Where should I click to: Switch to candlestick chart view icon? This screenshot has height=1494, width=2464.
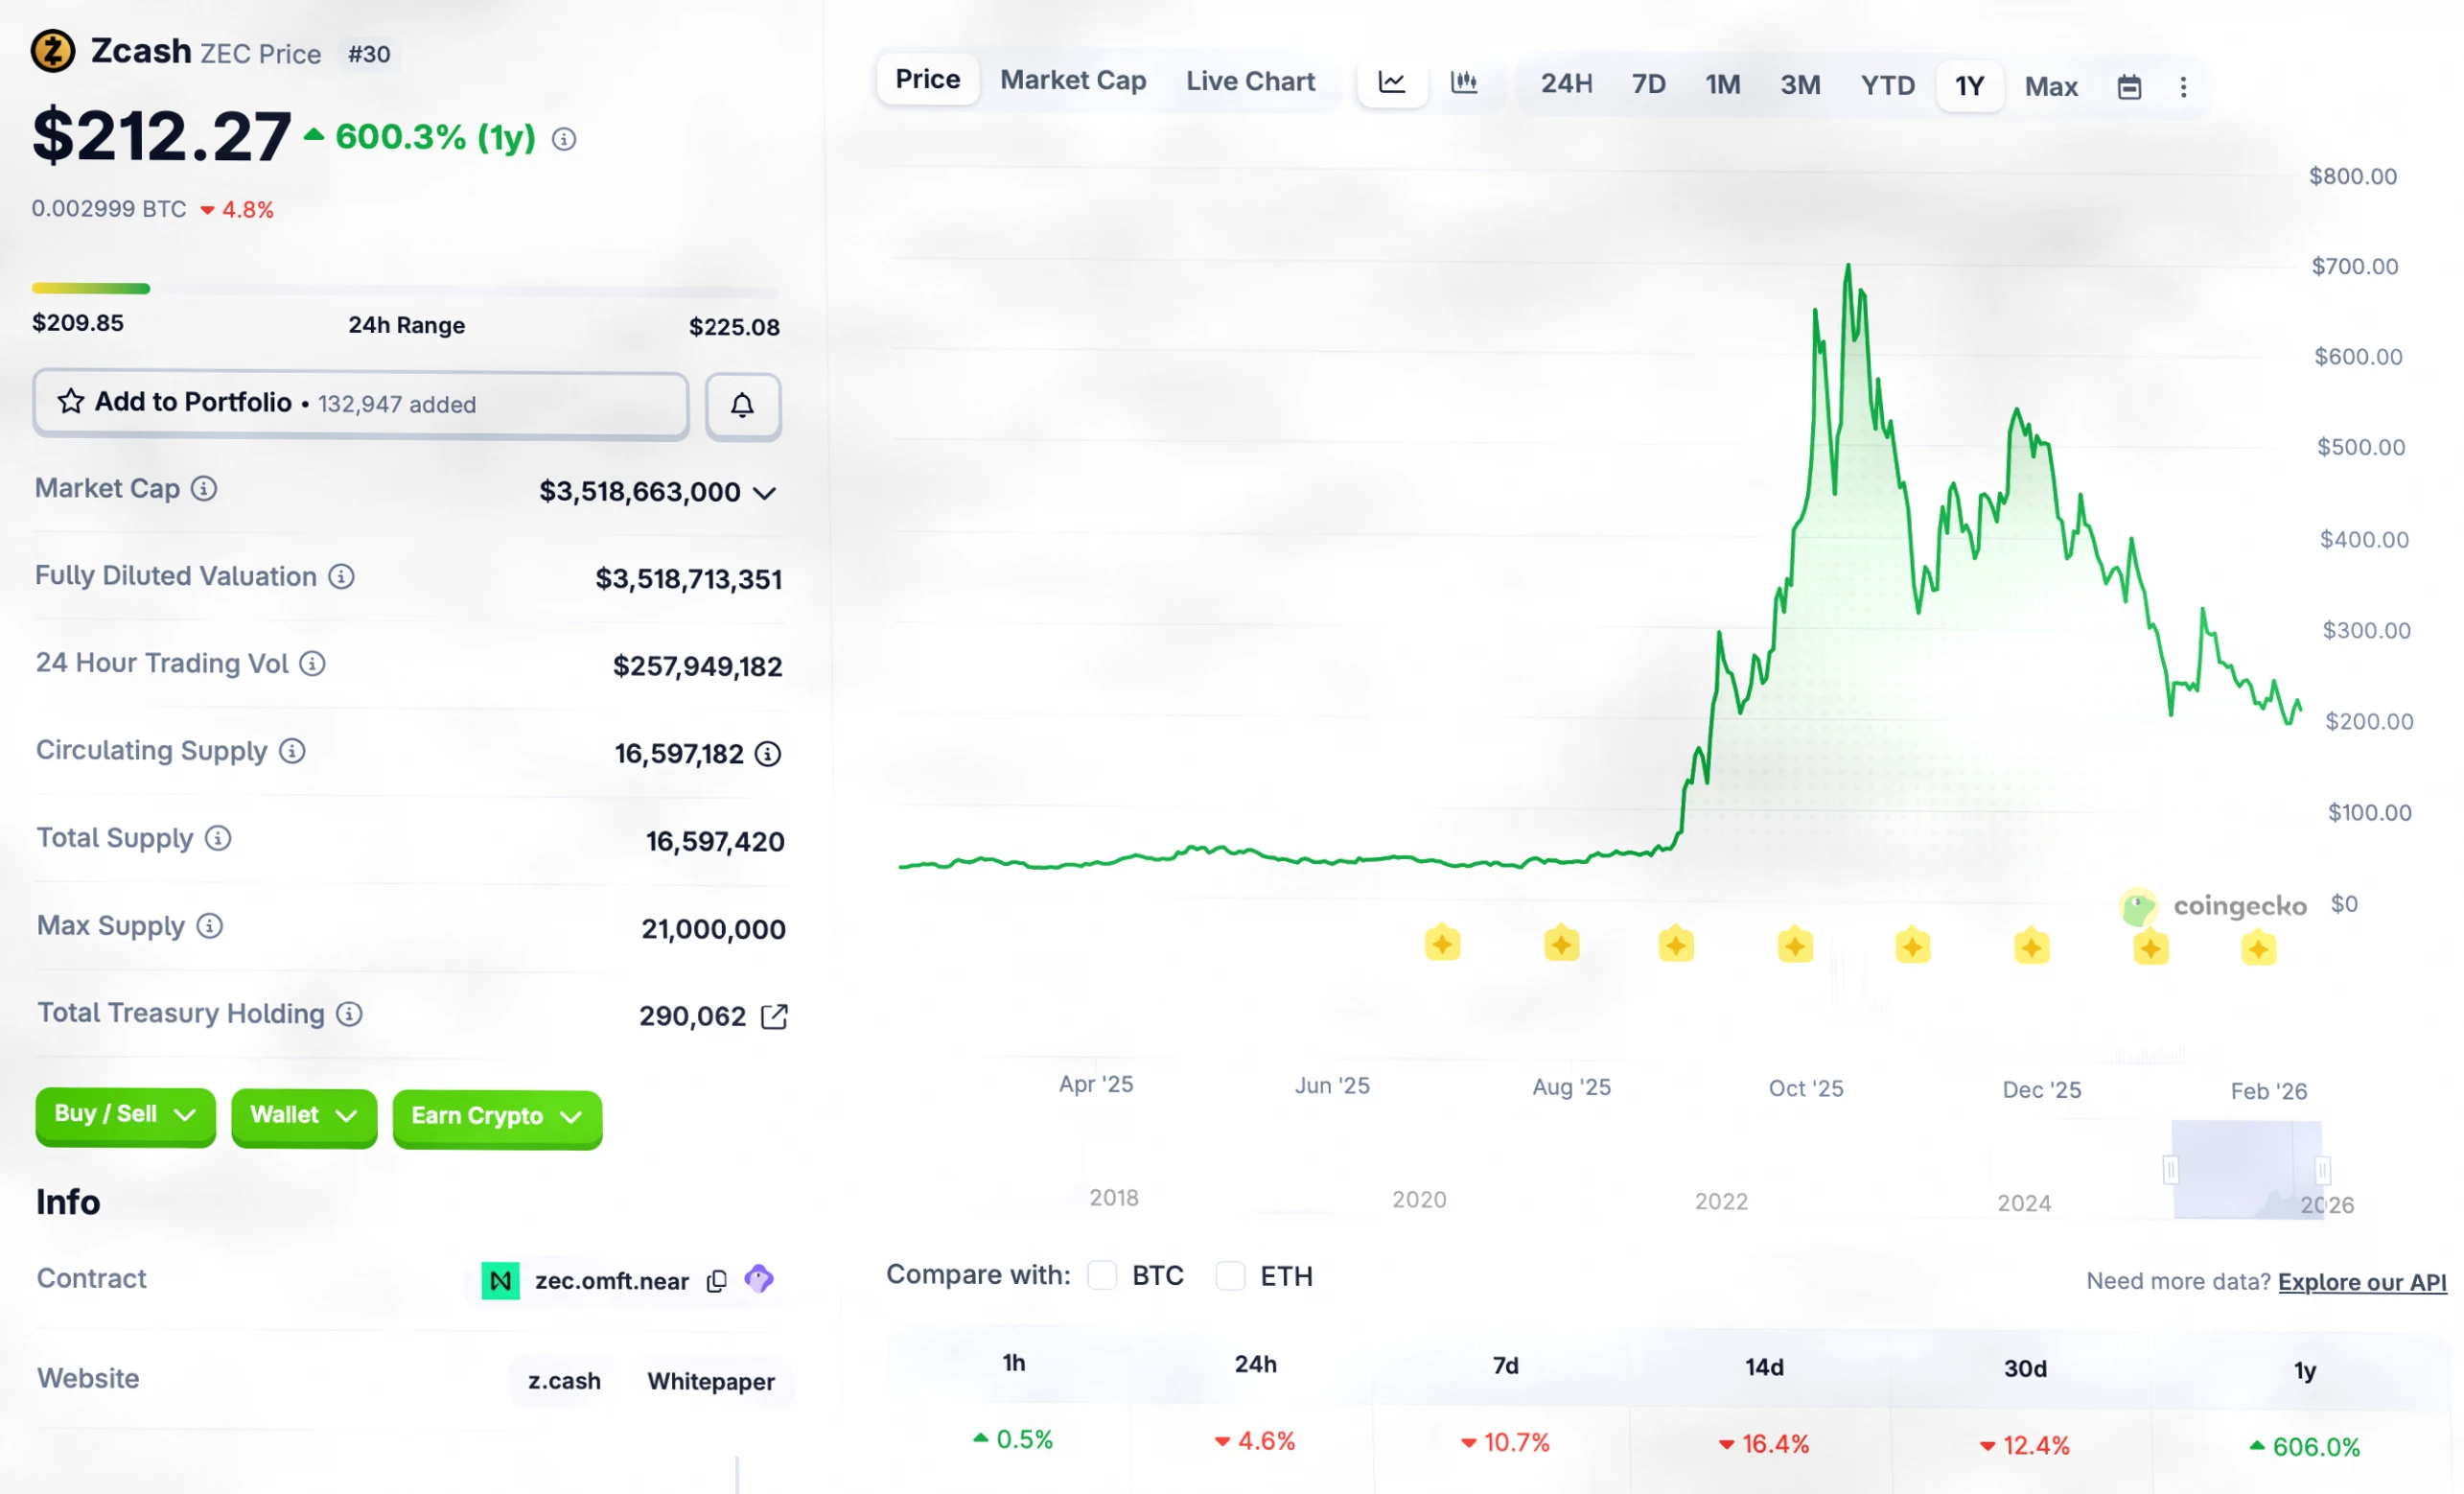click(x=1464, y=83)
